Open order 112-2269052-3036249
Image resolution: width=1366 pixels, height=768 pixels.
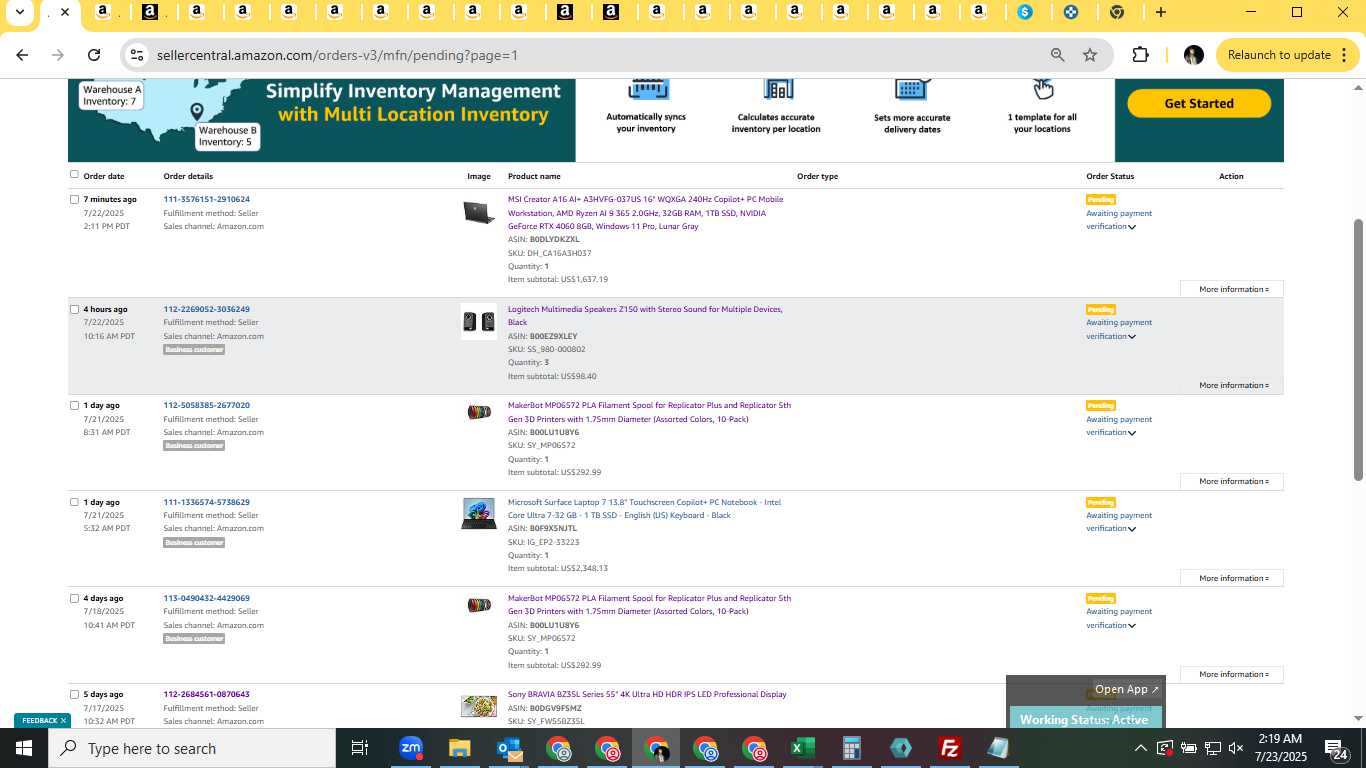207,309
